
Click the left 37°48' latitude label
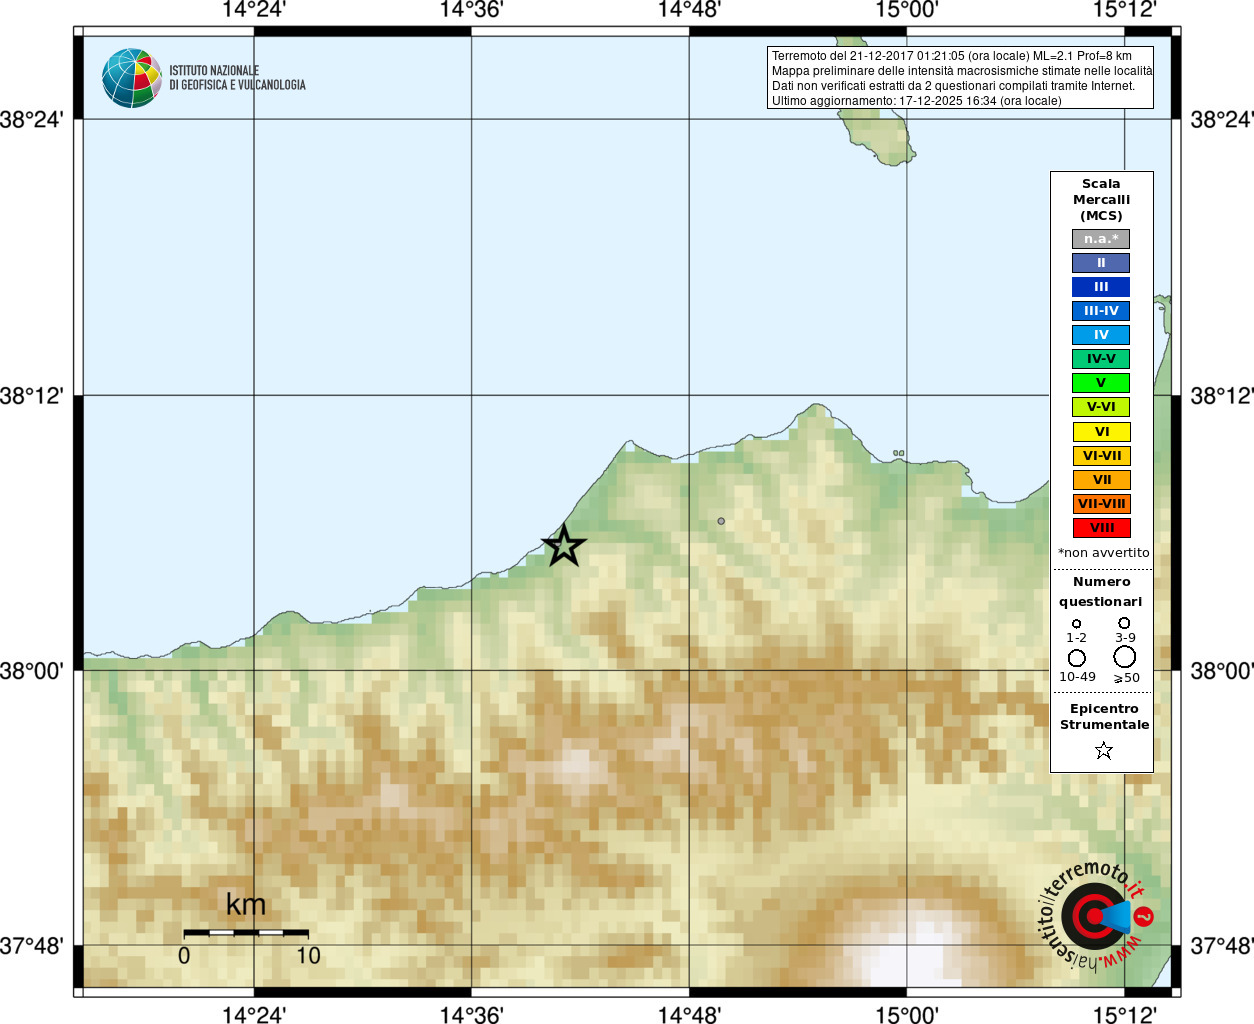[32, 945]
